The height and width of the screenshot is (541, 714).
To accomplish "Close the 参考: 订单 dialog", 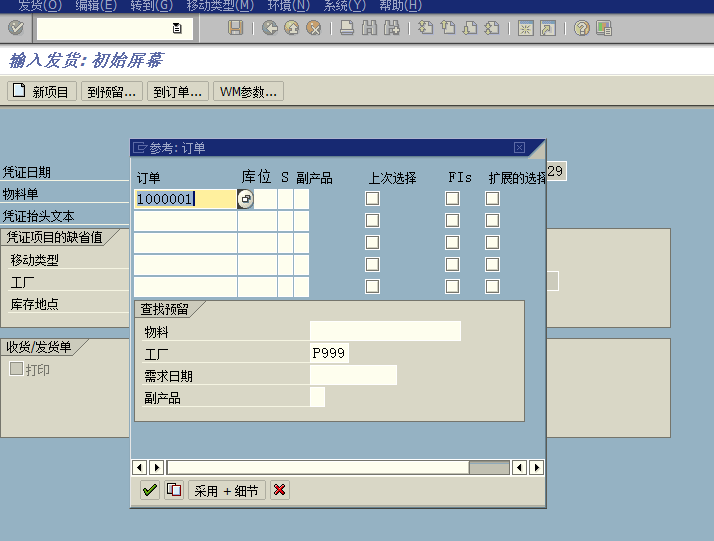I will point(519,148).
